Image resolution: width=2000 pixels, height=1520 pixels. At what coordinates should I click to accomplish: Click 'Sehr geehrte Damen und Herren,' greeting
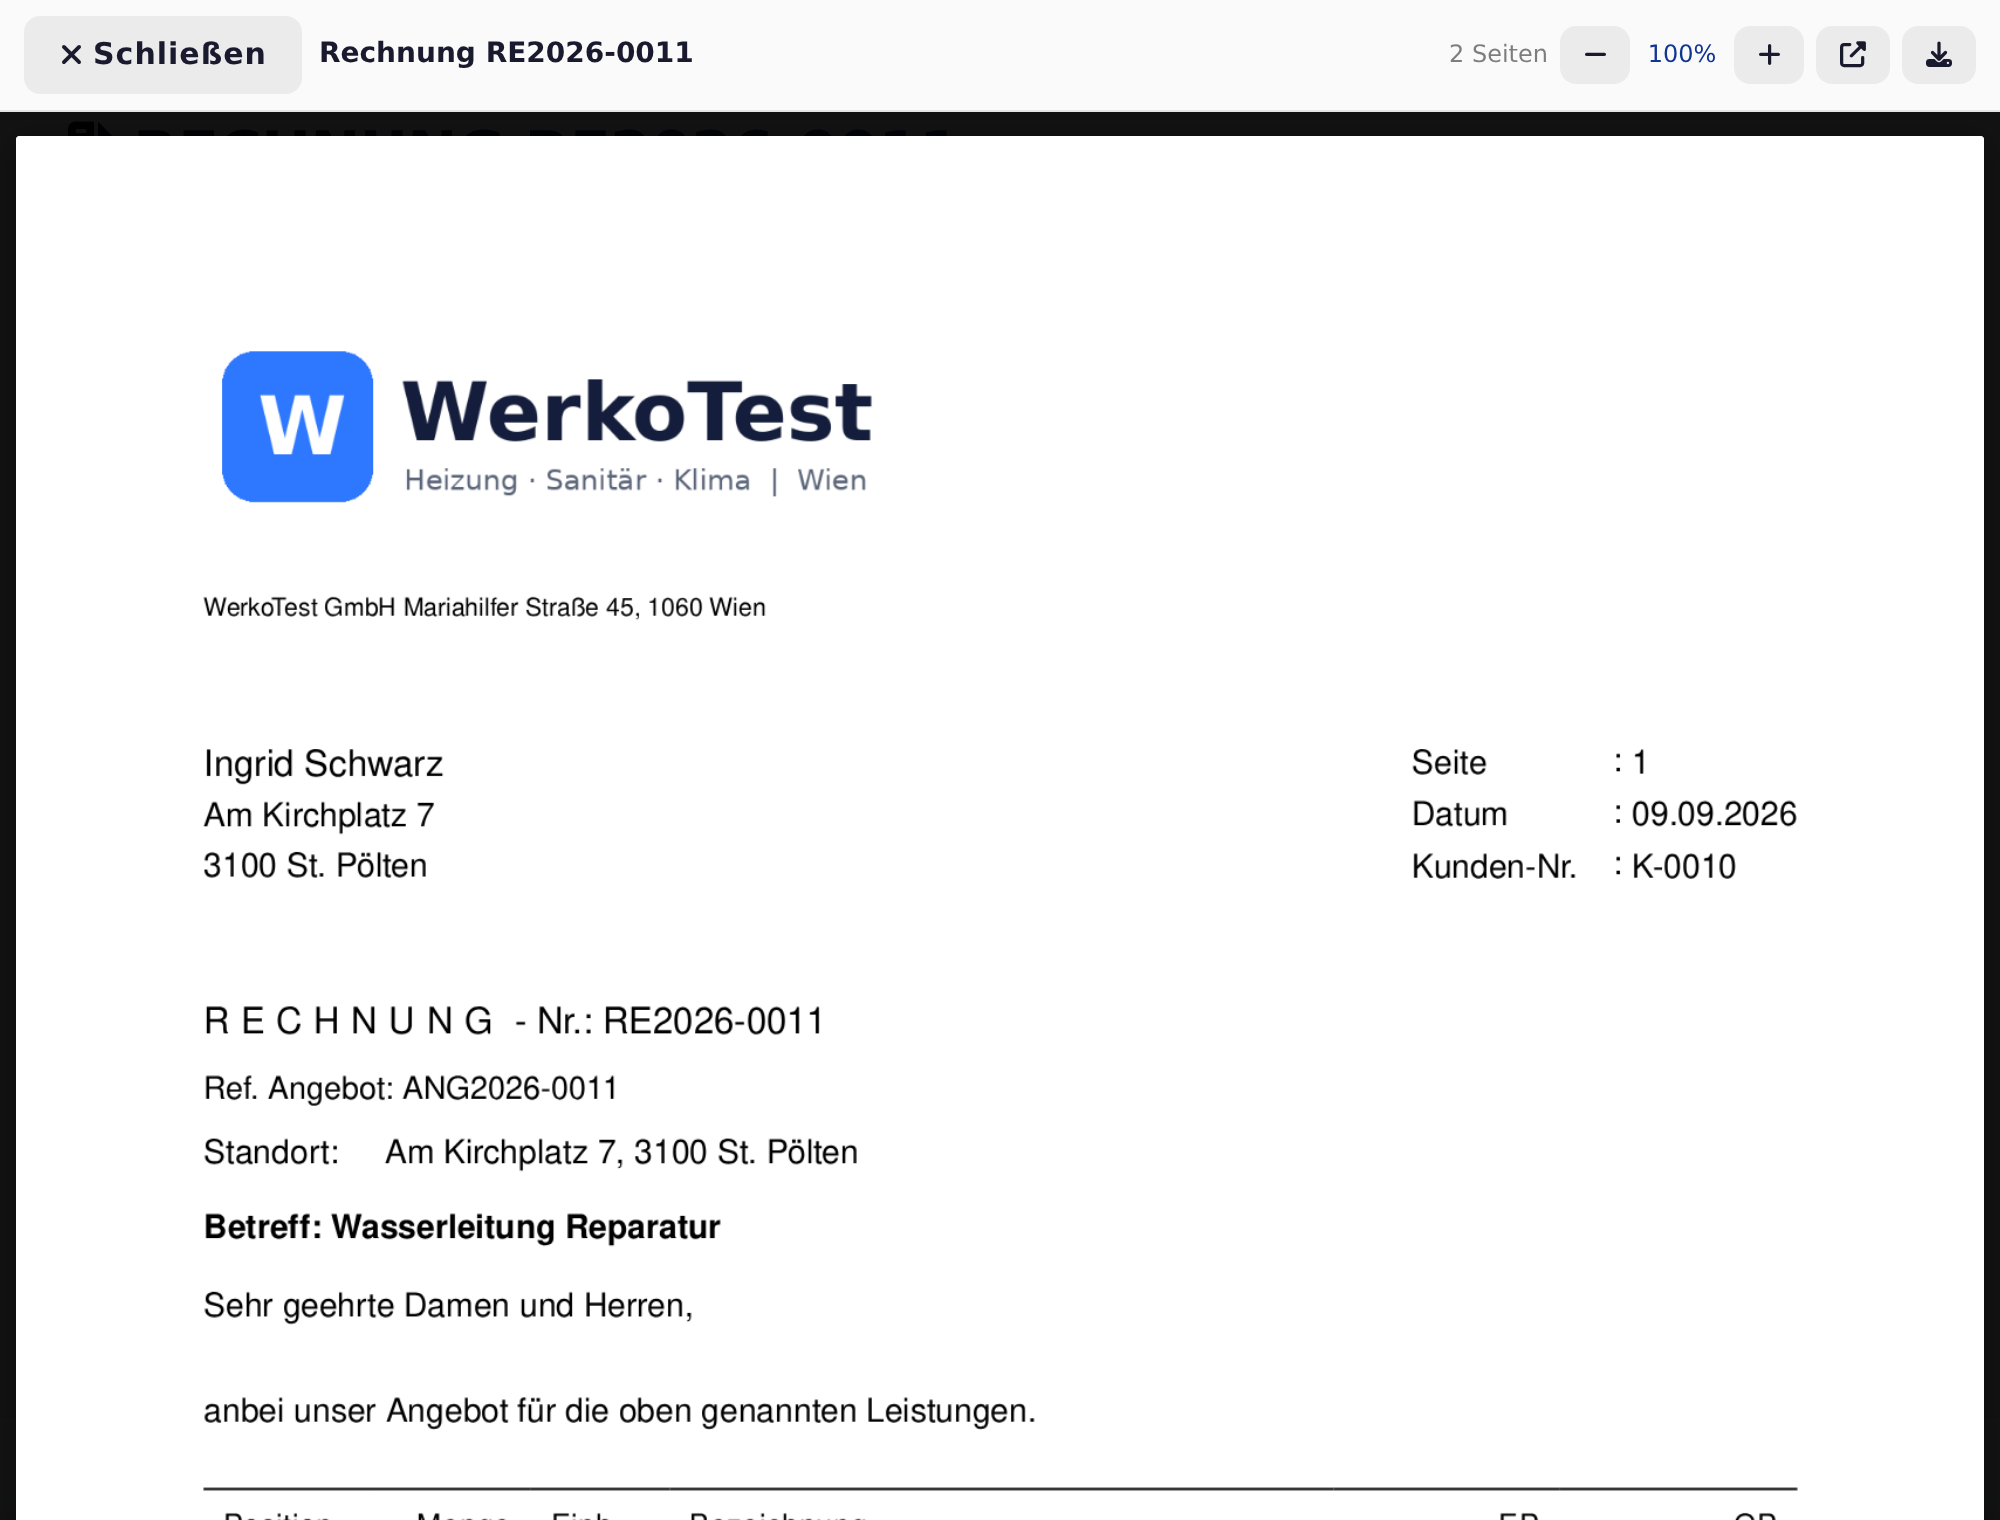coord(448,1306)
